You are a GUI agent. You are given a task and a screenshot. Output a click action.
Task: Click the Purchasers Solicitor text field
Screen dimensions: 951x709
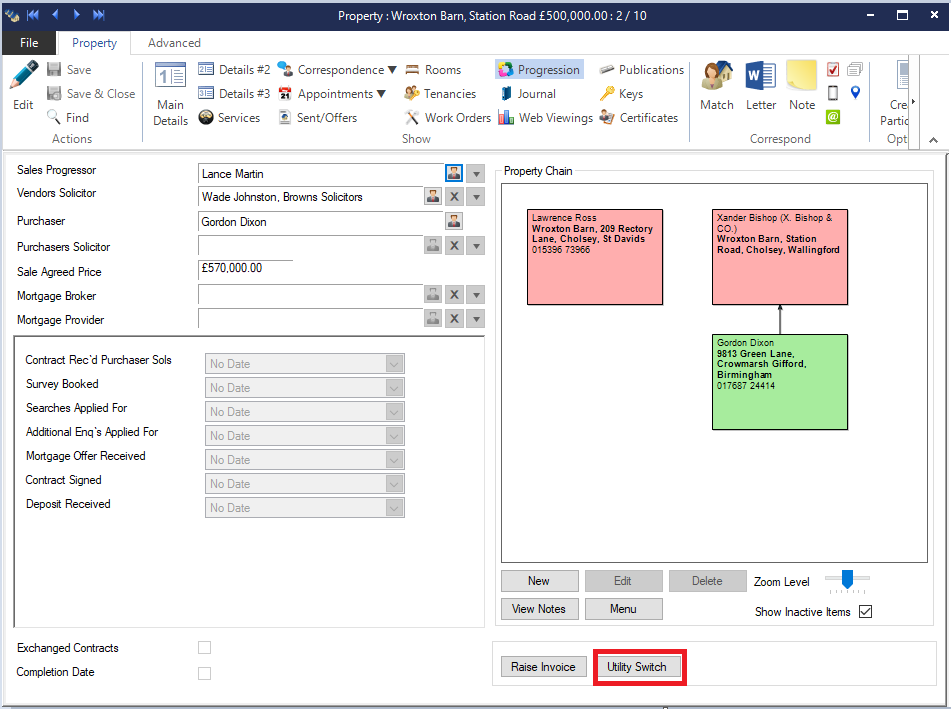(x=311, y=246)
